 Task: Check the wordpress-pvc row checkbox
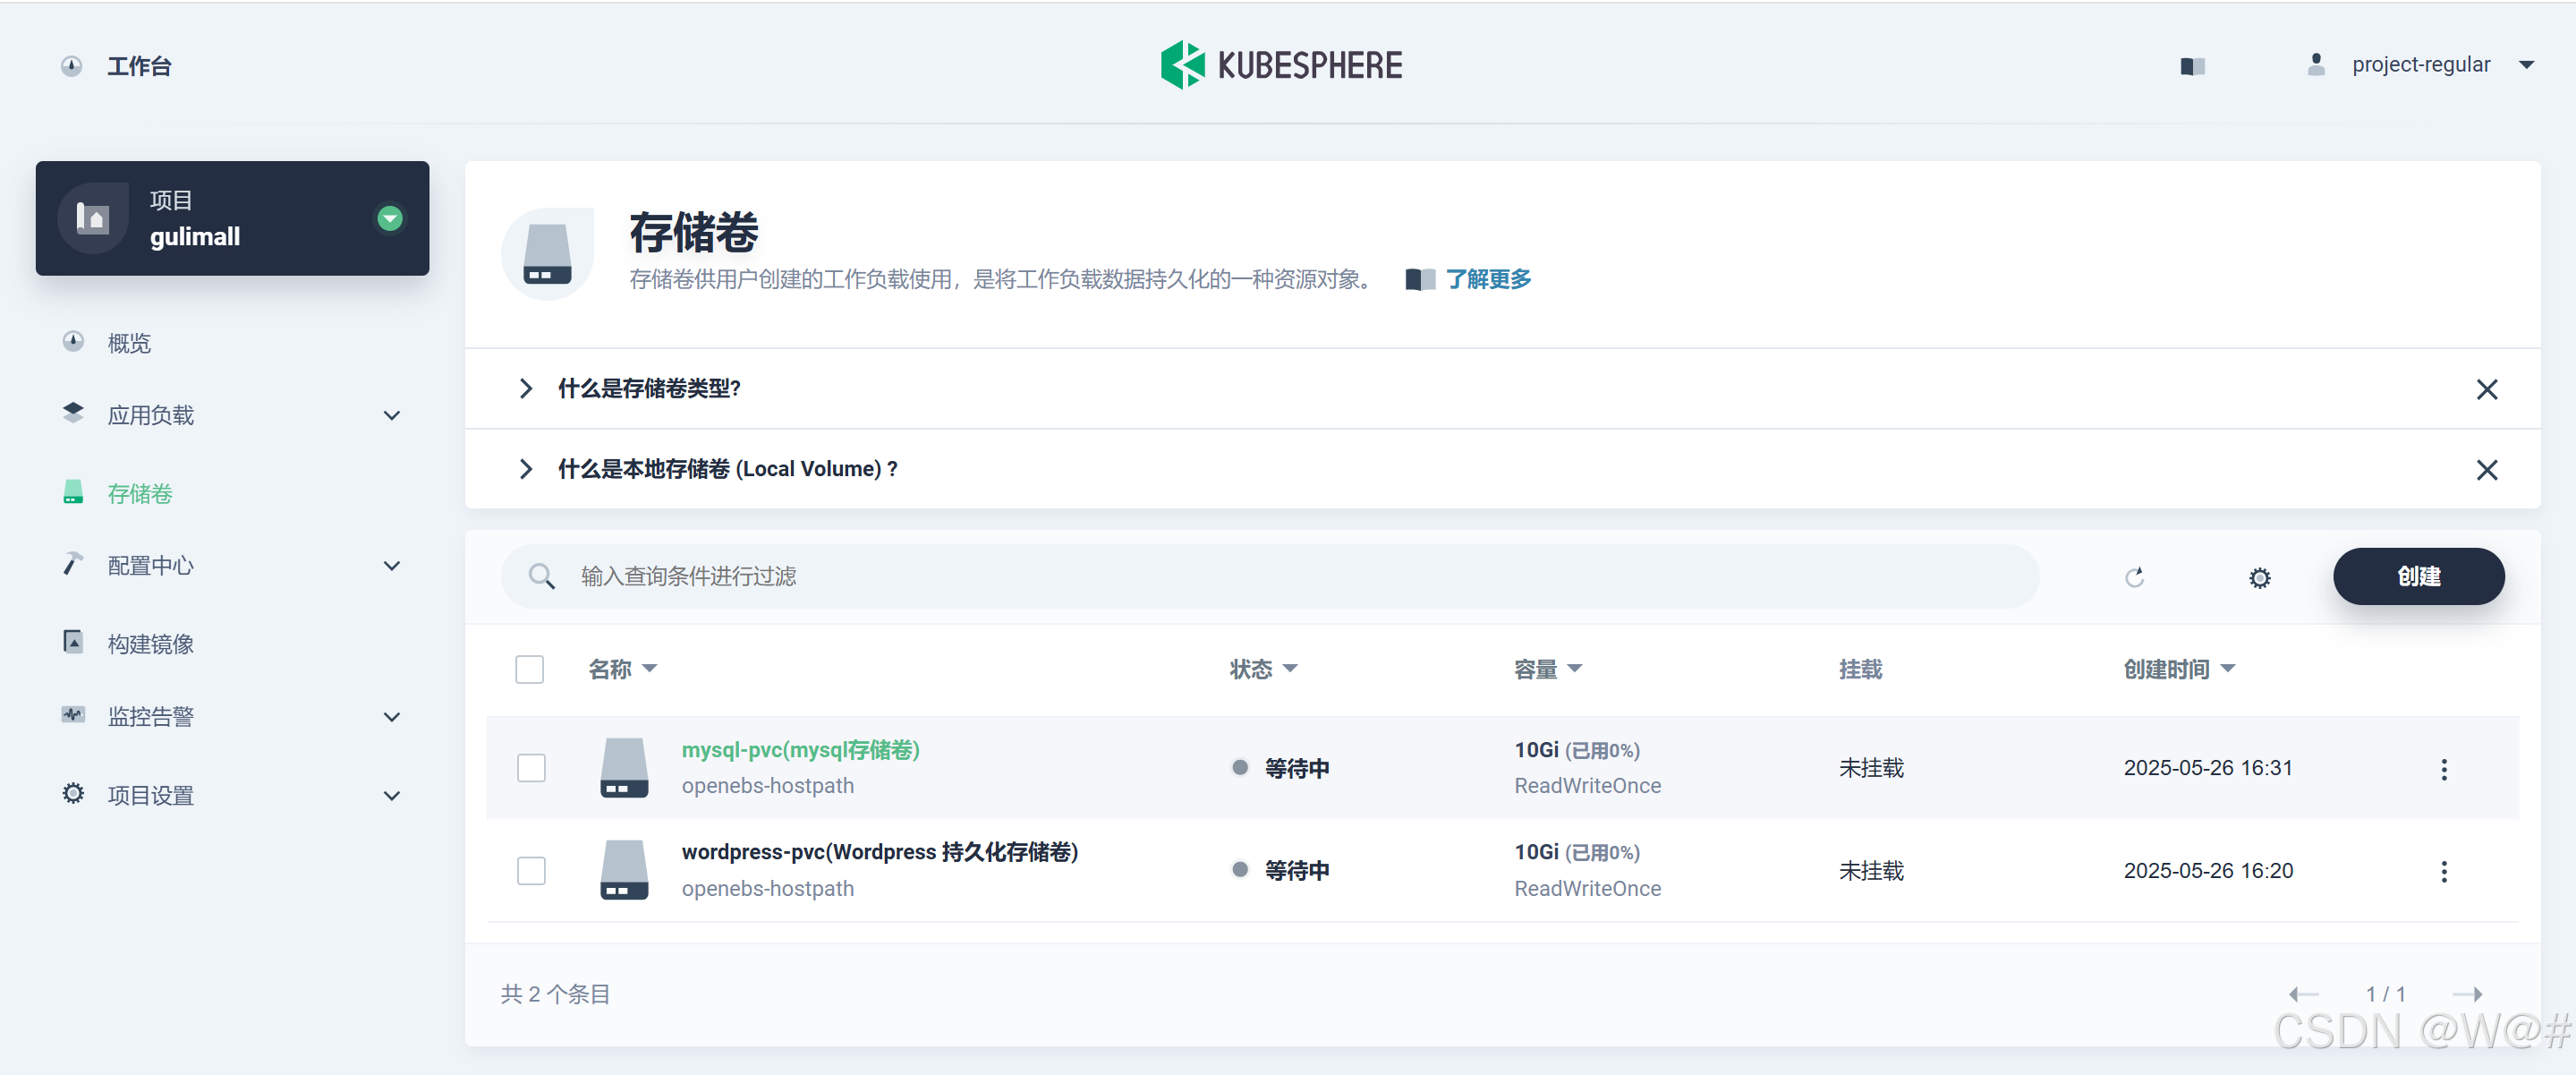pyautogui.click(x=531, y=871)
